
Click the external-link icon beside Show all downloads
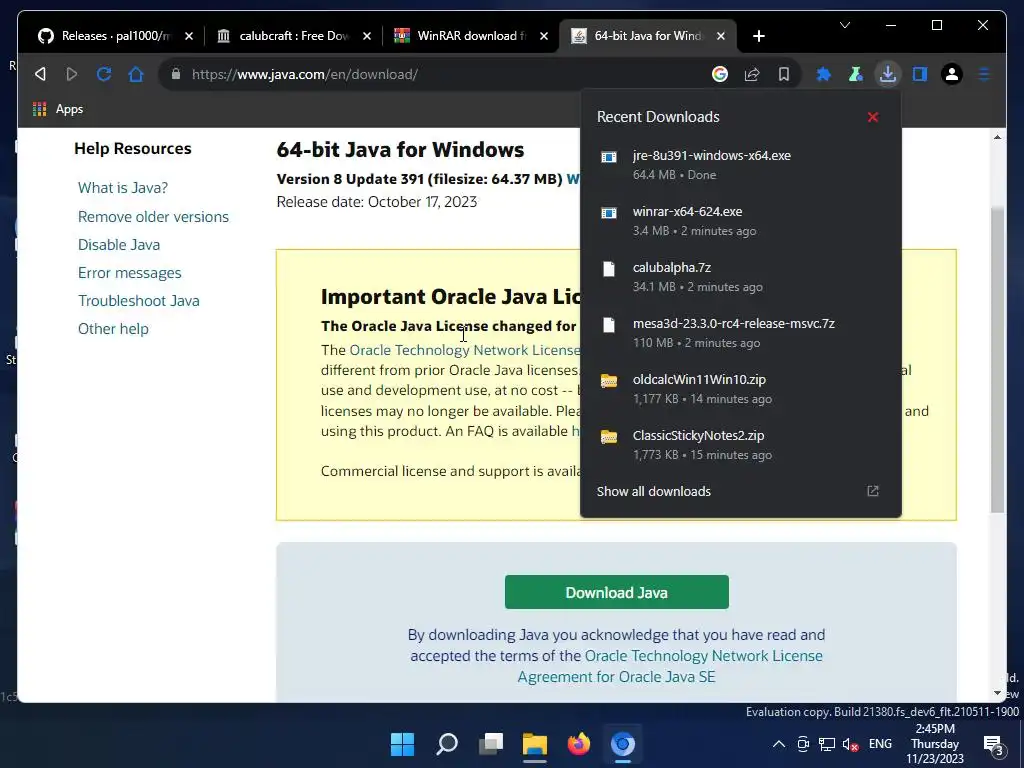[872, 490]
